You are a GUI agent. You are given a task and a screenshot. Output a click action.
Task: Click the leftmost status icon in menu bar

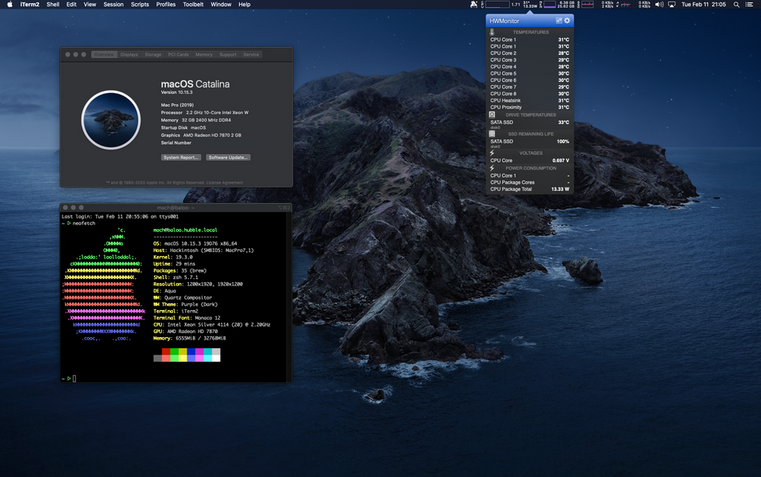[474, 4]
